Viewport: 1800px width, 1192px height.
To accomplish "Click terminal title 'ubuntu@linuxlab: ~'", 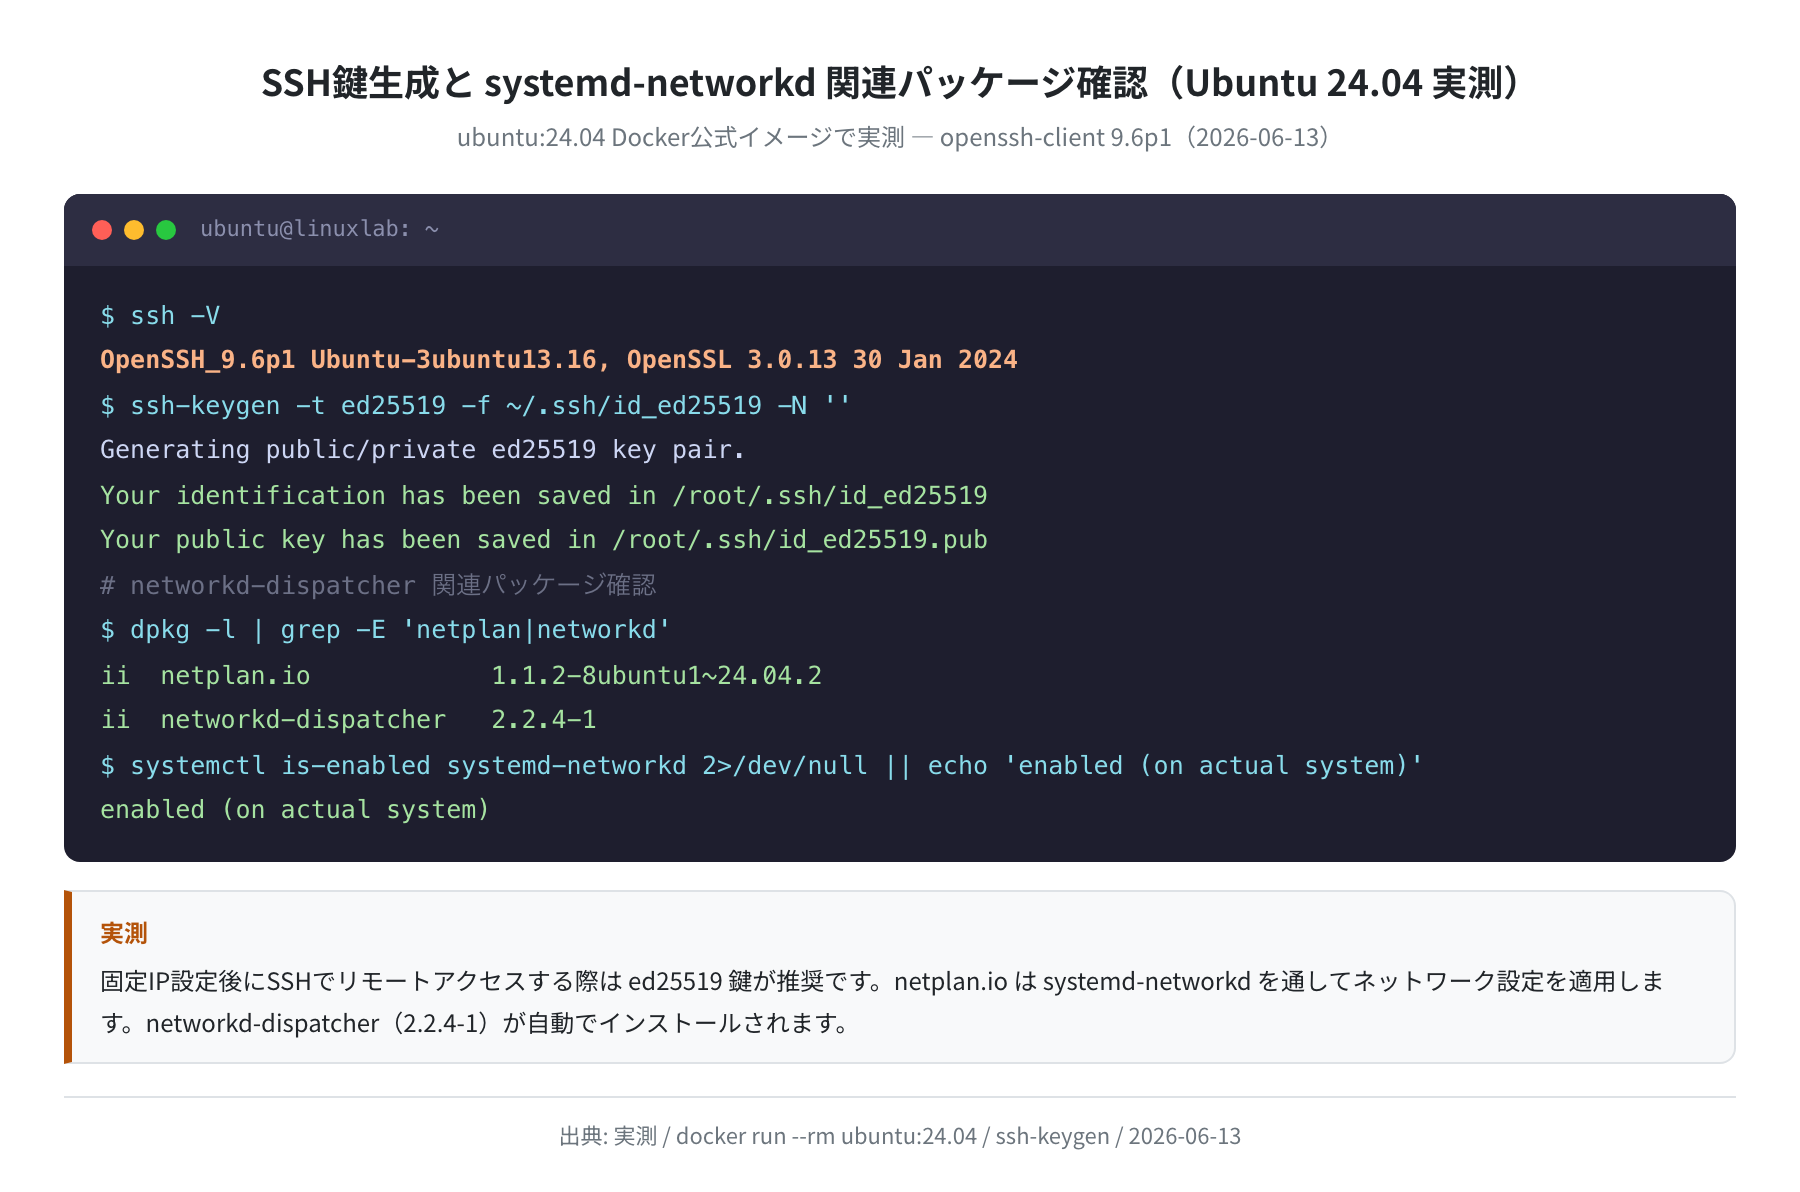I will click(319, 229).
